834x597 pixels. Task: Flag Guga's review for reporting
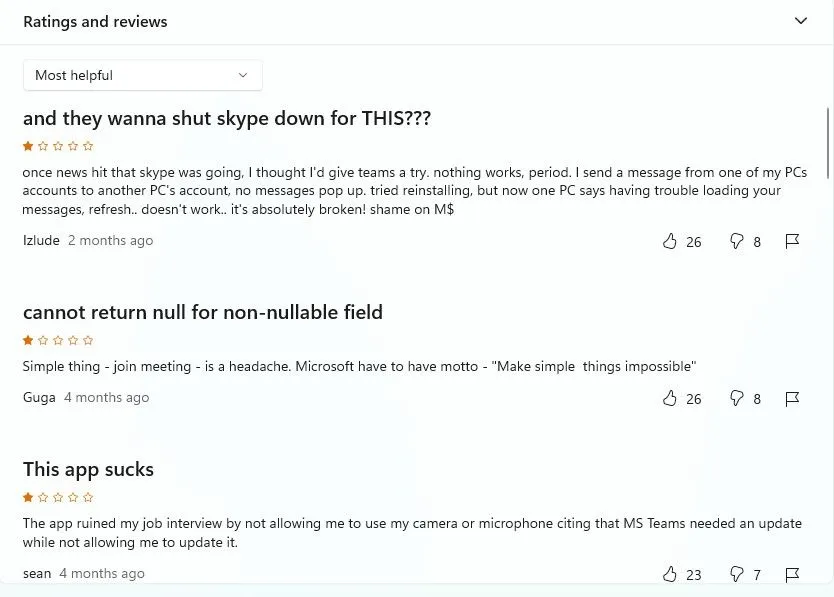(792, 398)
